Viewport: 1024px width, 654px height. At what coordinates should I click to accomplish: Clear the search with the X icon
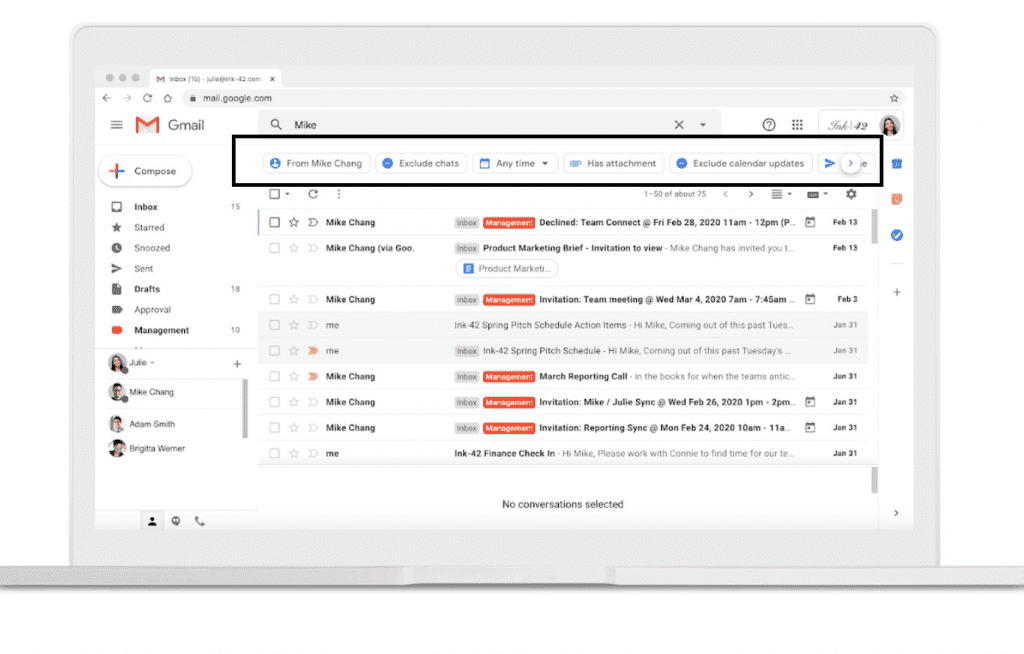point(679,125)
